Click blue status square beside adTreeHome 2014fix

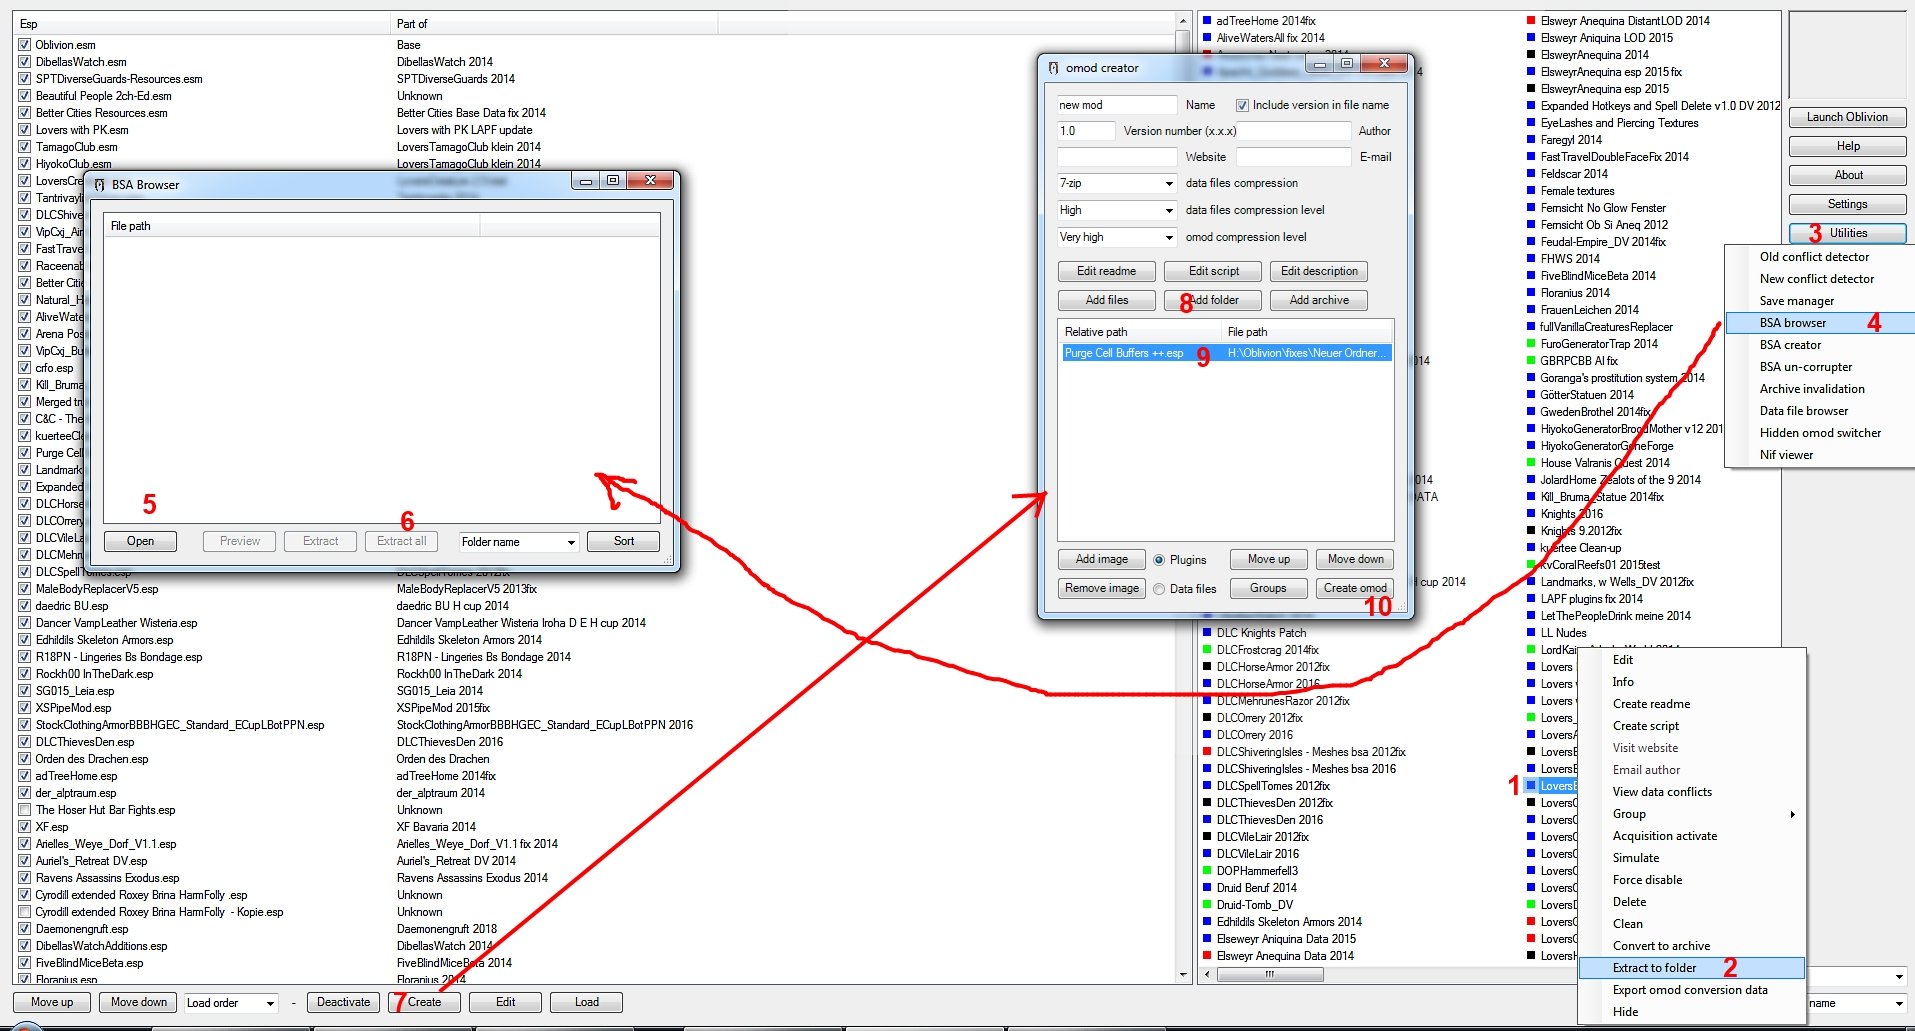pos(1207,20)
